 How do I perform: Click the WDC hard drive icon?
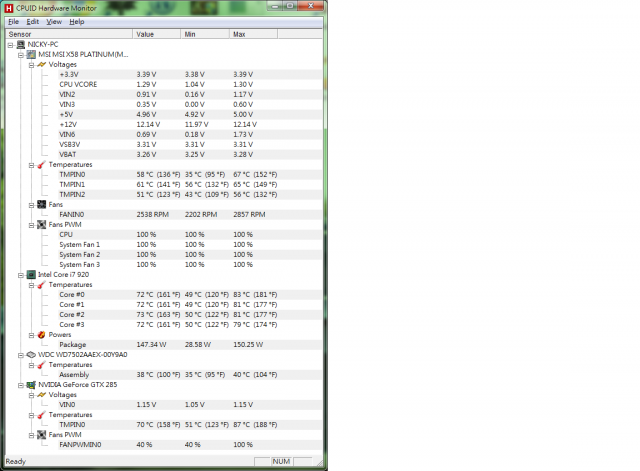tap(31, 355)
